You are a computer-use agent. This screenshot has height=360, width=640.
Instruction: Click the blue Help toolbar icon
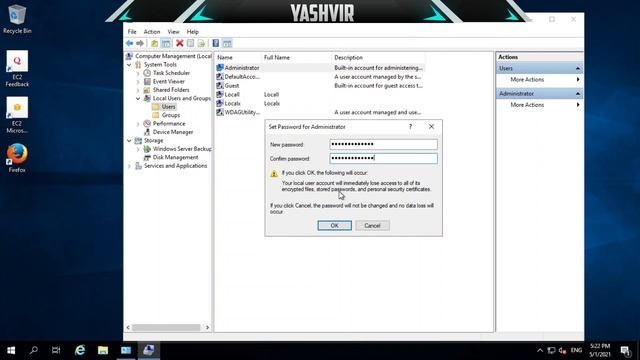tap(216, 43)
